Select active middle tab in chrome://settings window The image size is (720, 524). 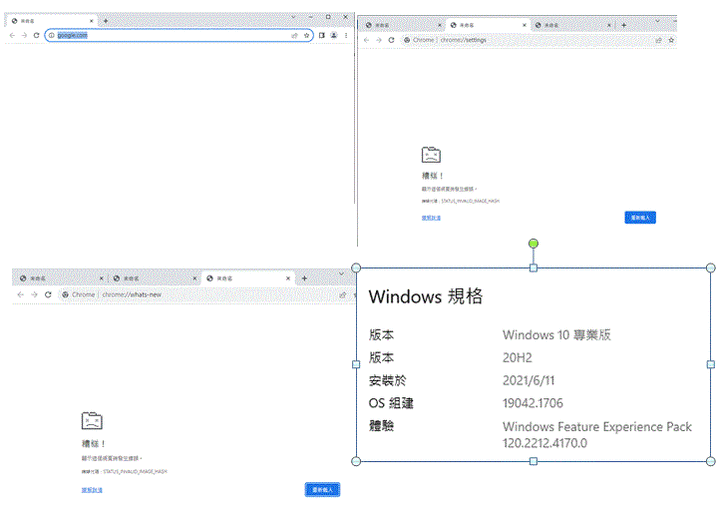488,25
